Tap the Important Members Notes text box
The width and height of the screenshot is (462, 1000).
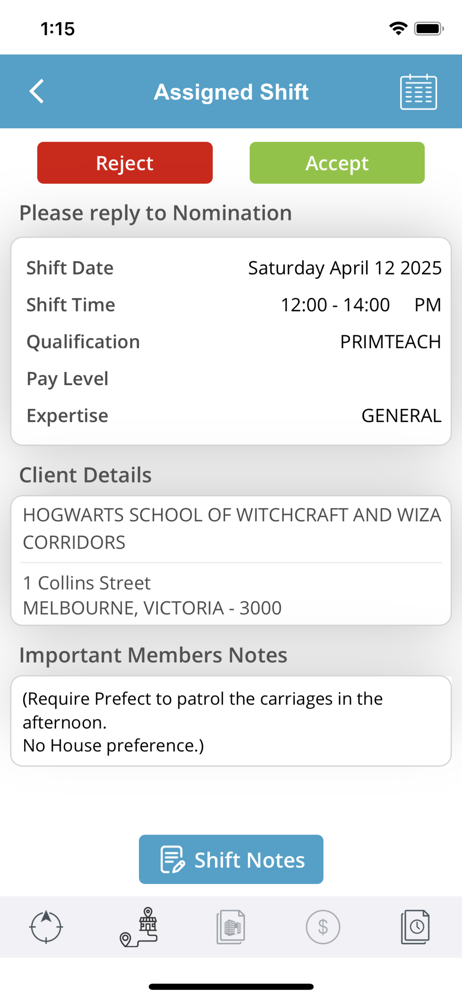[231, 721]
